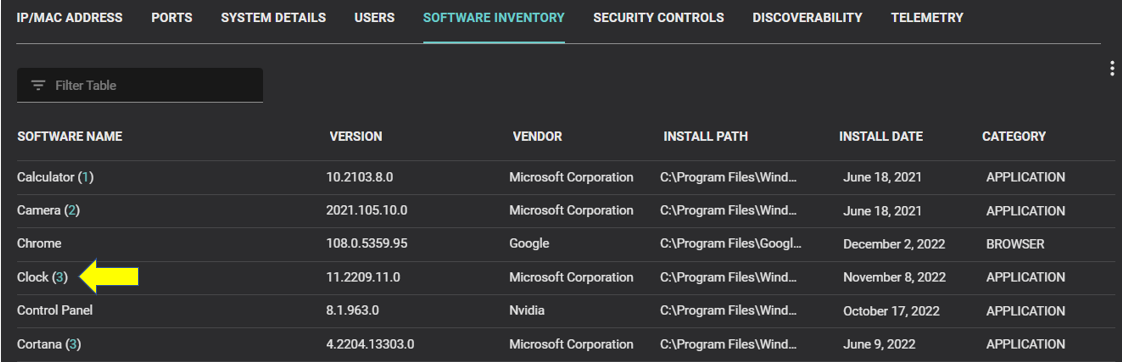
Task: Click version 11.2209.11.0
Action: click(363, 278)
